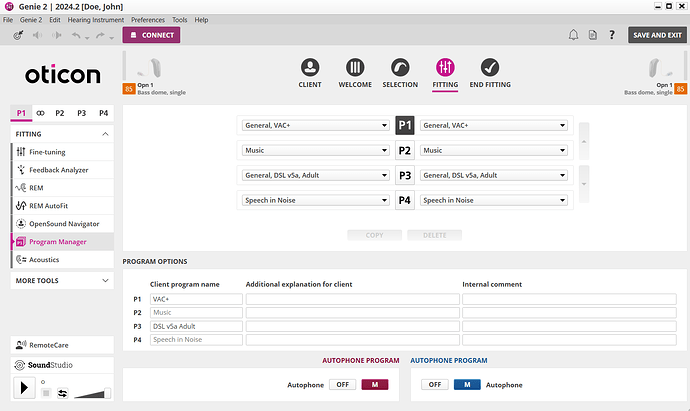The image size is (690, 411).
Task: Select the linked binaural icon tab
Action: click(40, 113)
